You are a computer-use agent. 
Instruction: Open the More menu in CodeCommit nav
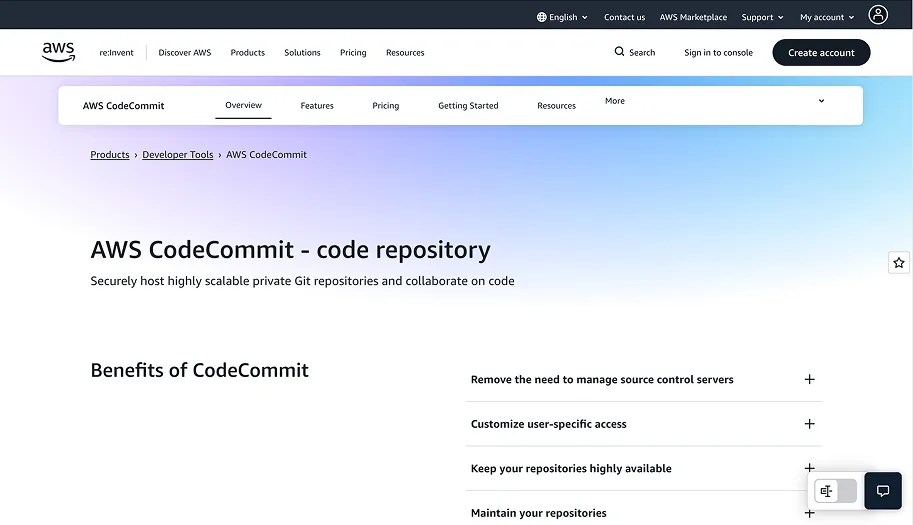click(x=614, y=101)
